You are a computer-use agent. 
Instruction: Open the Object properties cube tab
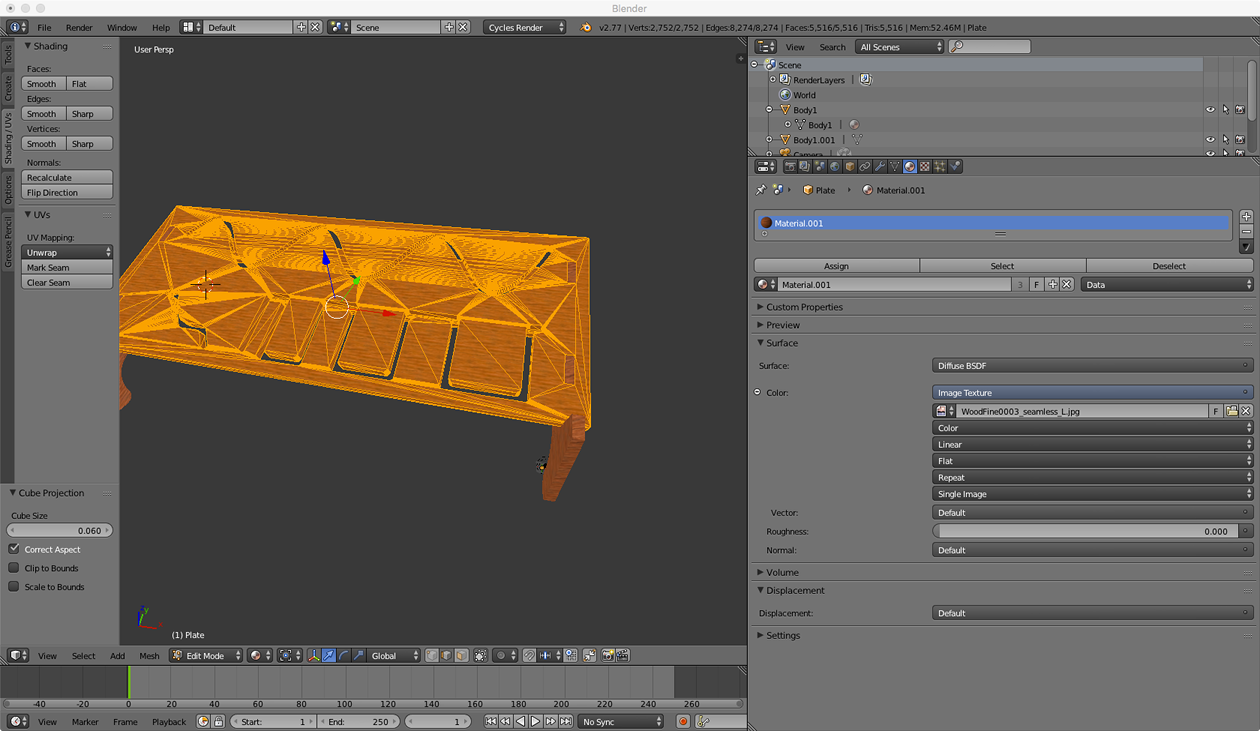[850, 167]
